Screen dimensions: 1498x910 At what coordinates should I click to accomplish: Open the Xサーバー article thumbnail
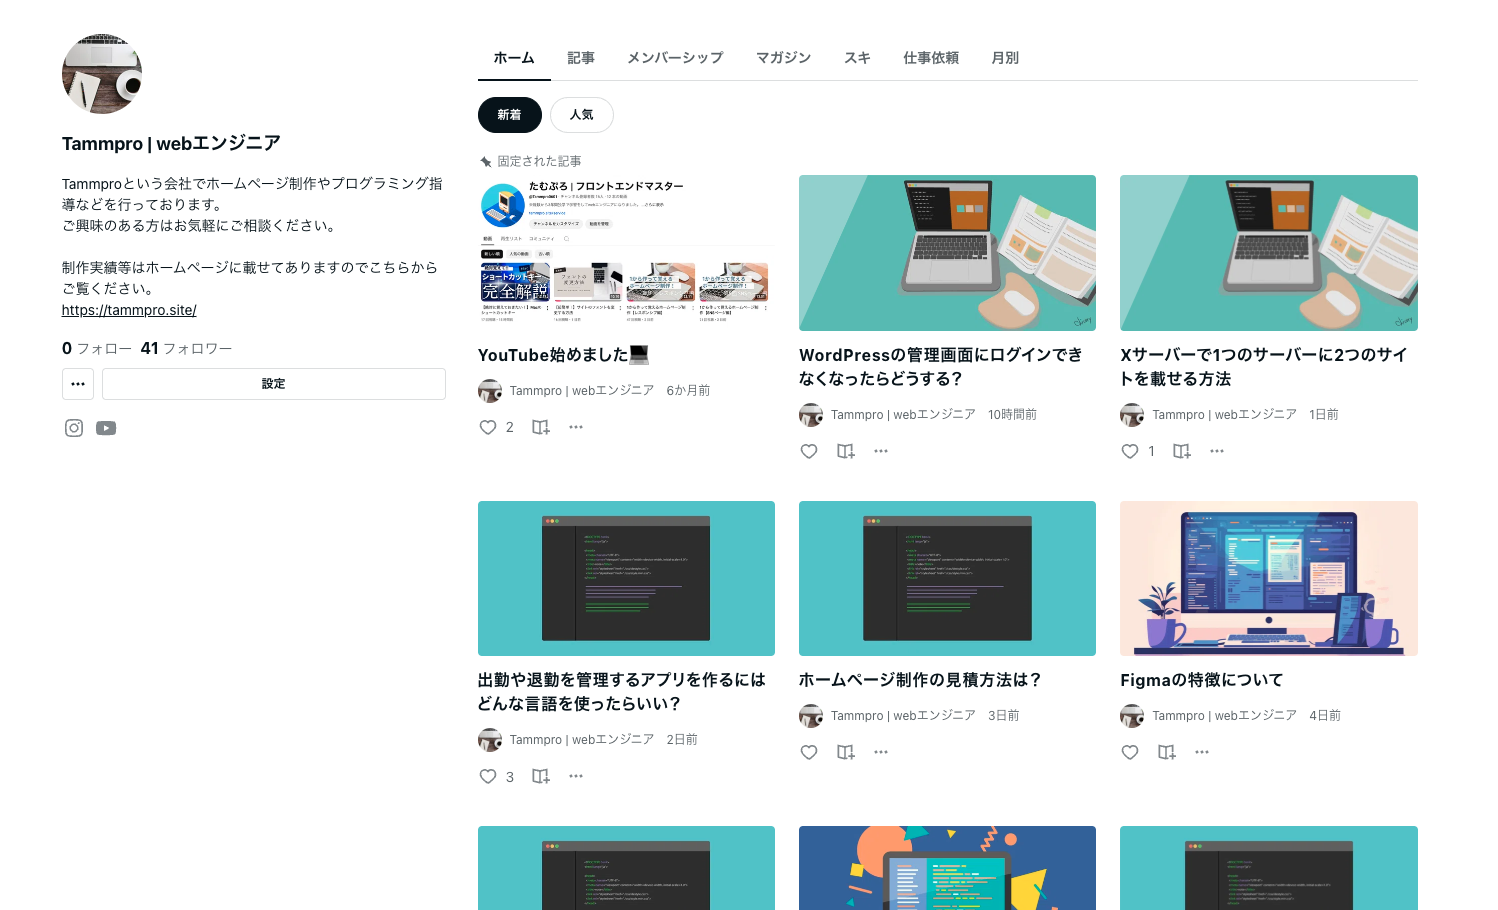coord(1269,253)
